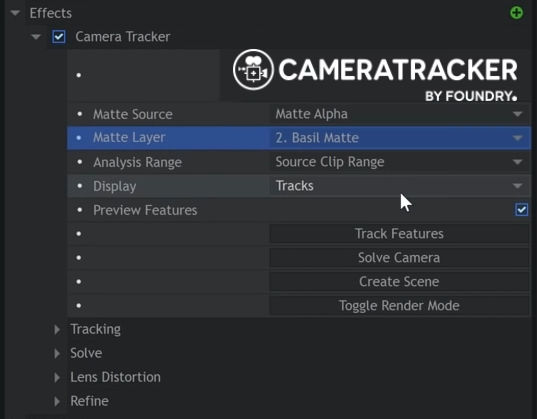Toggle keyframe dot beside Preview Features
Image resolution: width=537 pixels, height=419 pixels.
[79, 210]
